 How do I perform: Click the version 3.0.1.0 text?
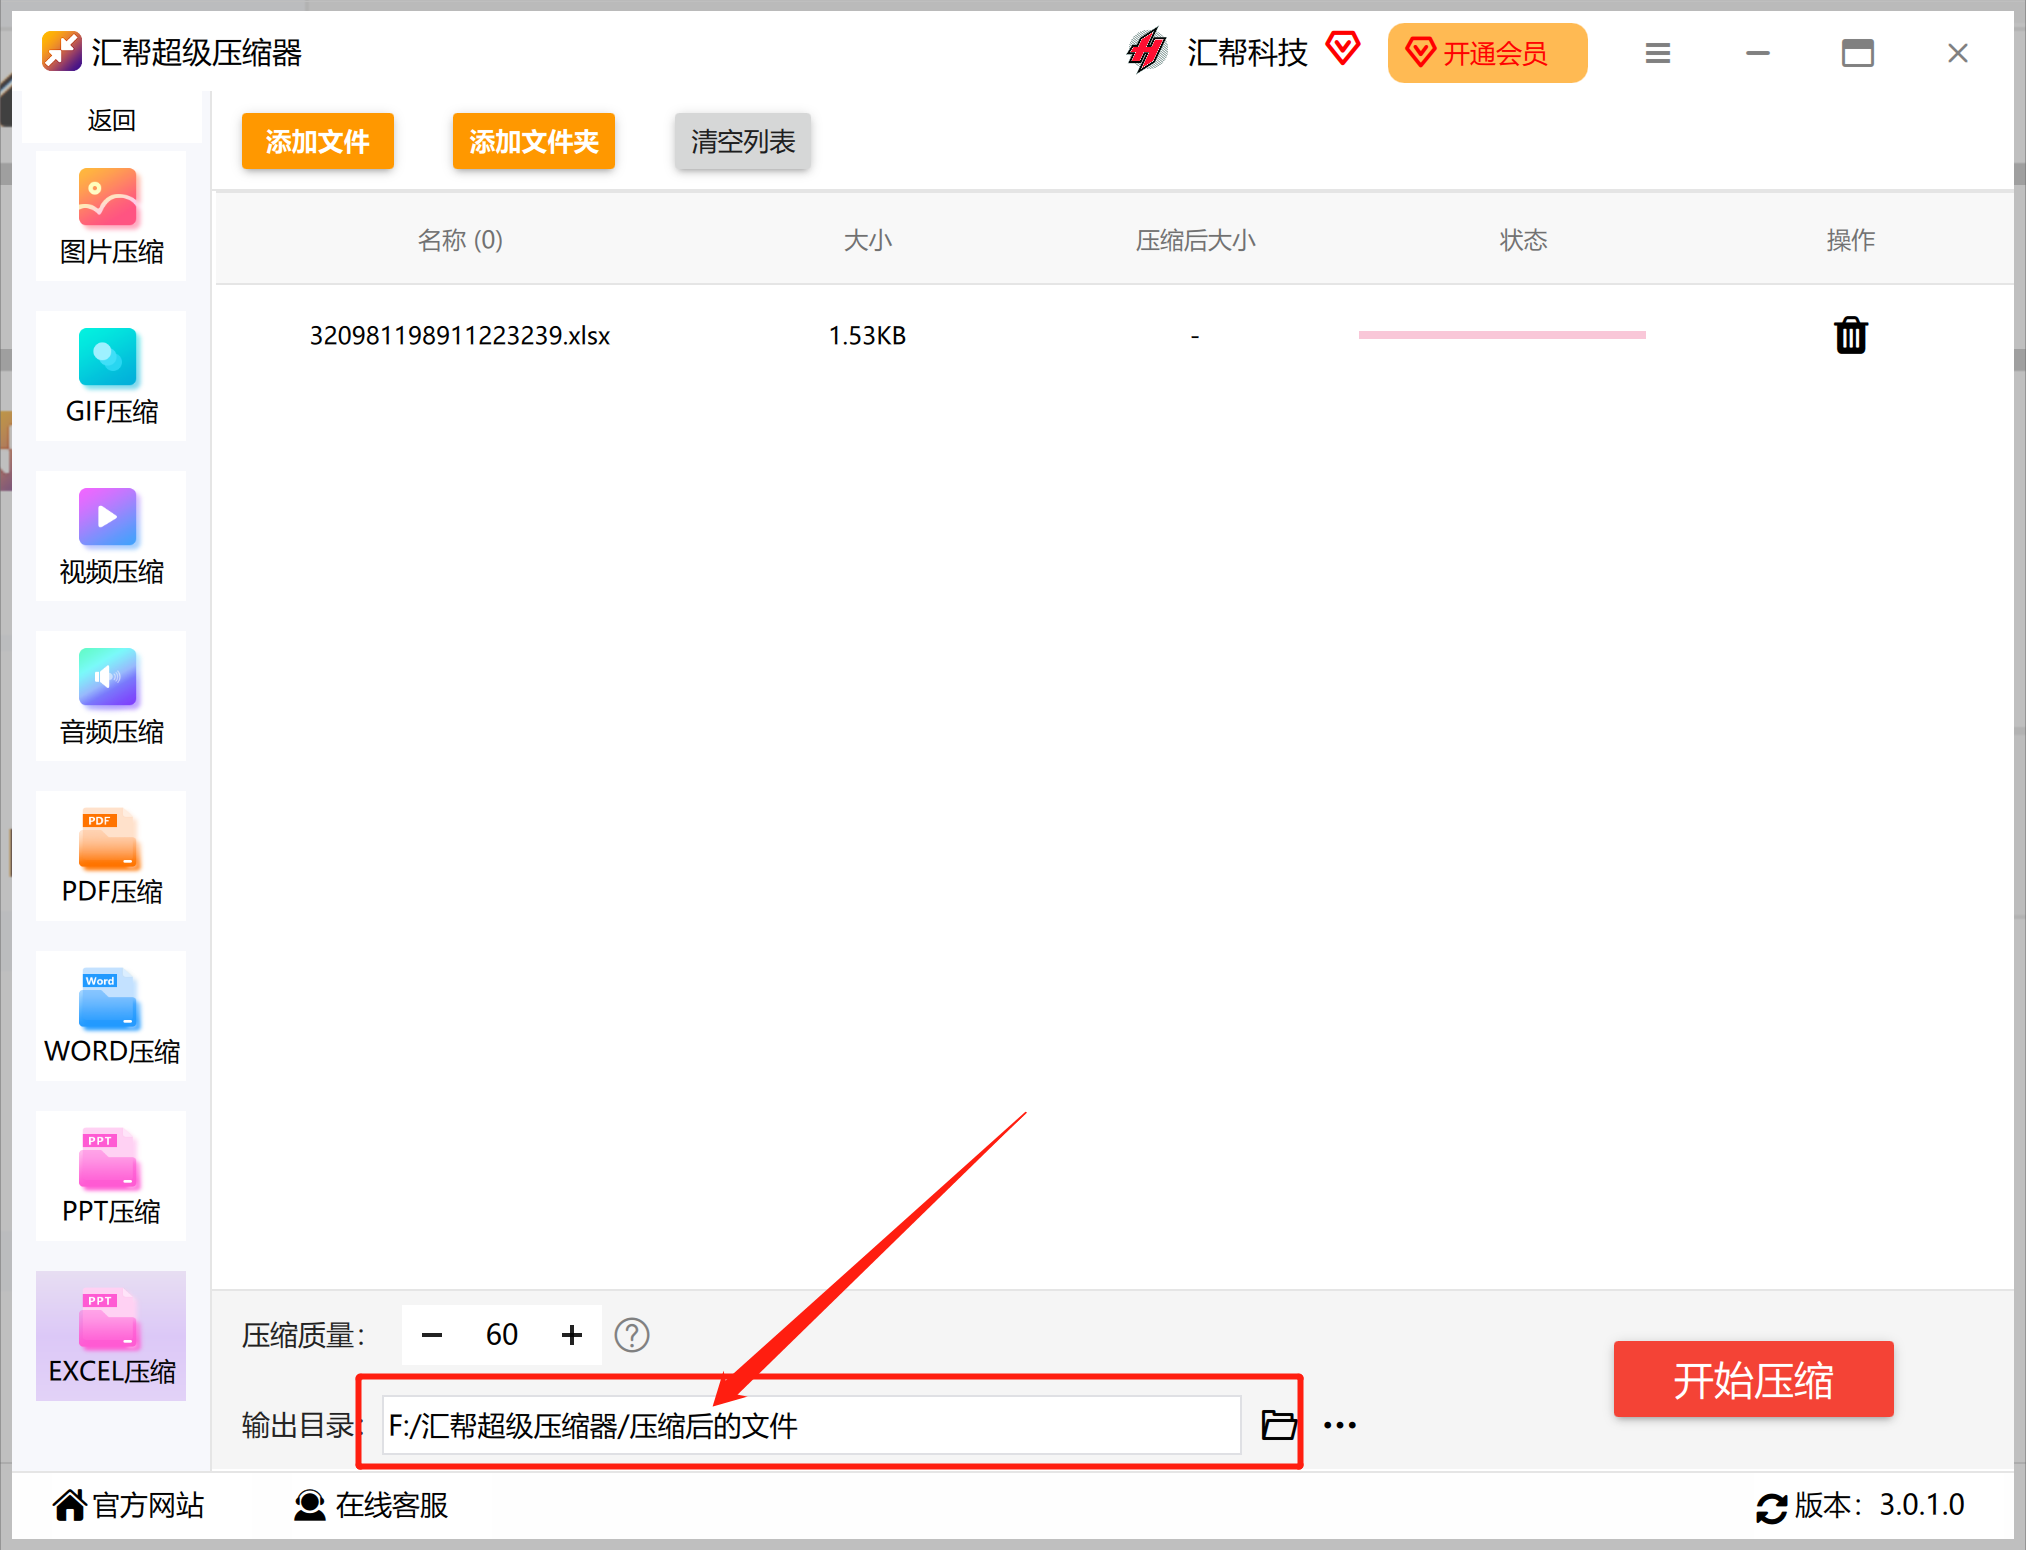coord(1921,1505)
